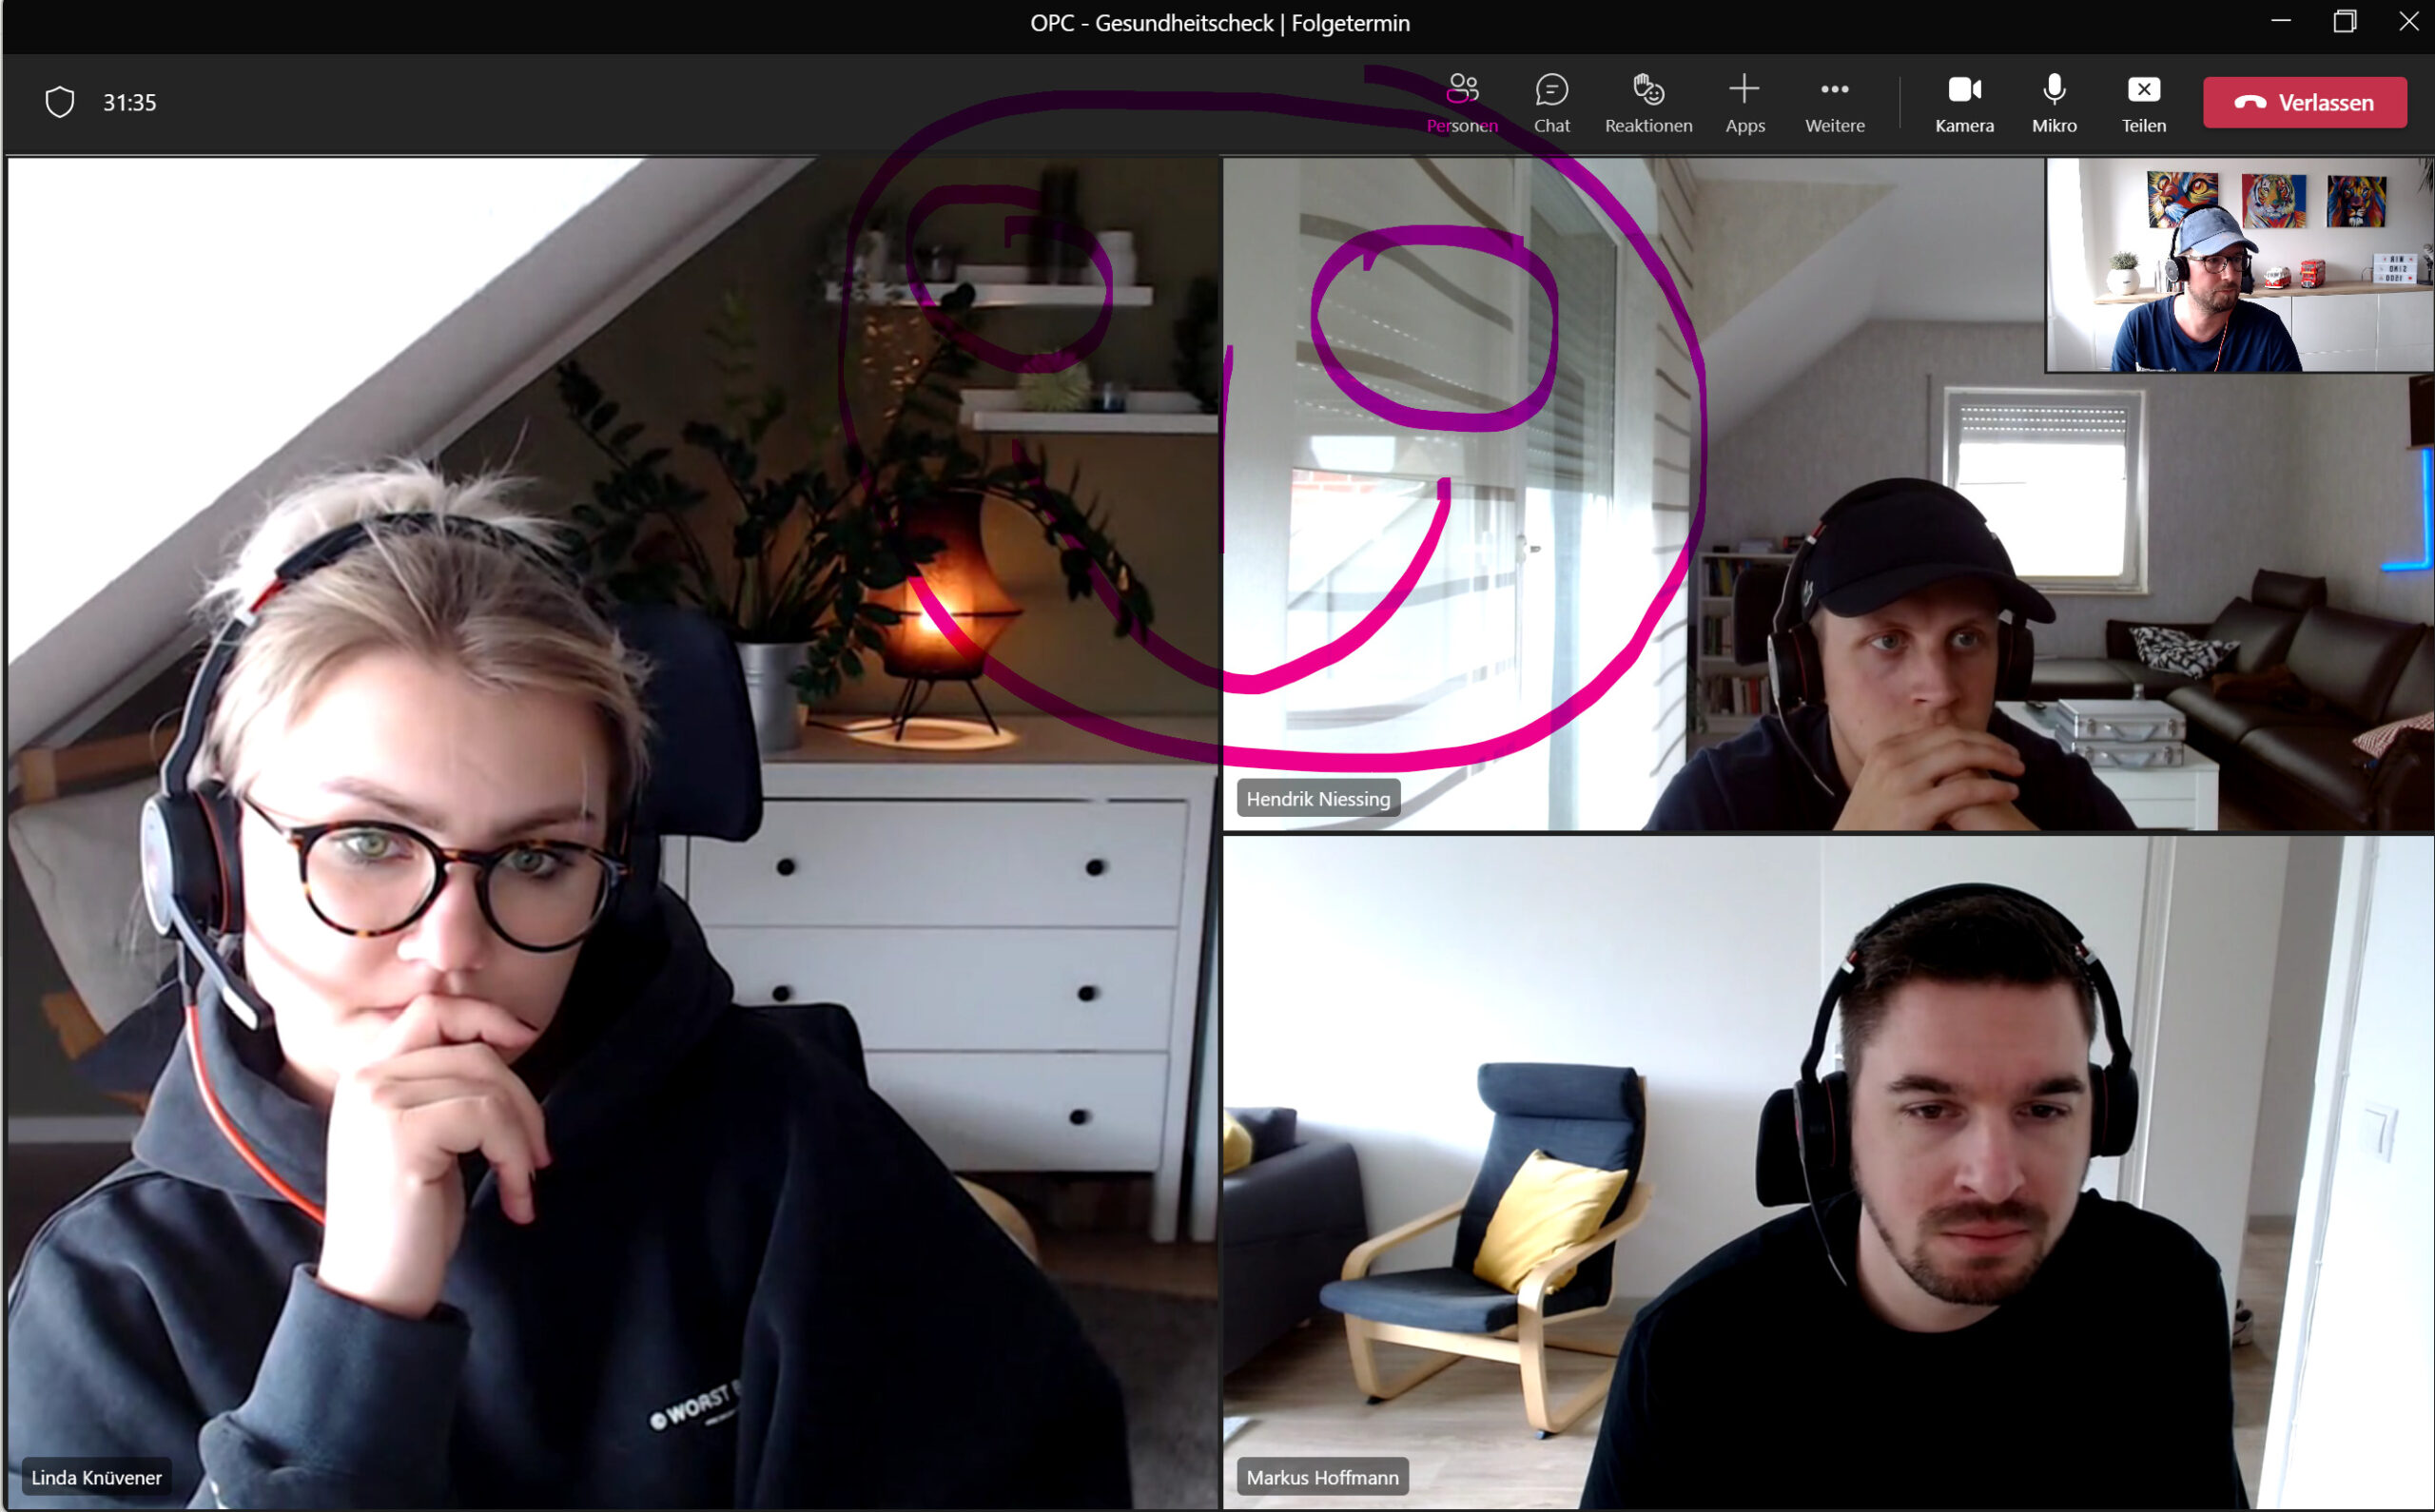Open the Reaktionen menu
Image resolution: width=2435 pixels, height=1512 pixels.
pos(1648,102)
